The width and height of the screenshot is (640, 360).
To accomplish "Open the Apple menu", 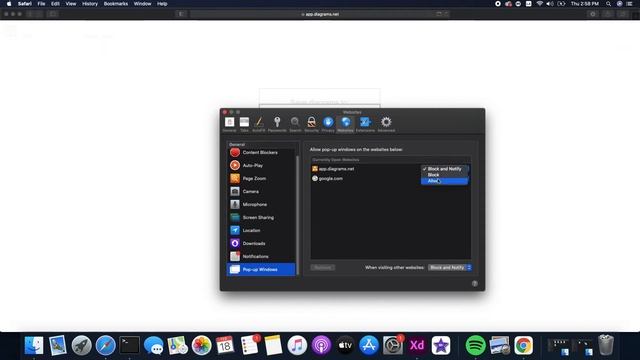I will tap(9, 4).
